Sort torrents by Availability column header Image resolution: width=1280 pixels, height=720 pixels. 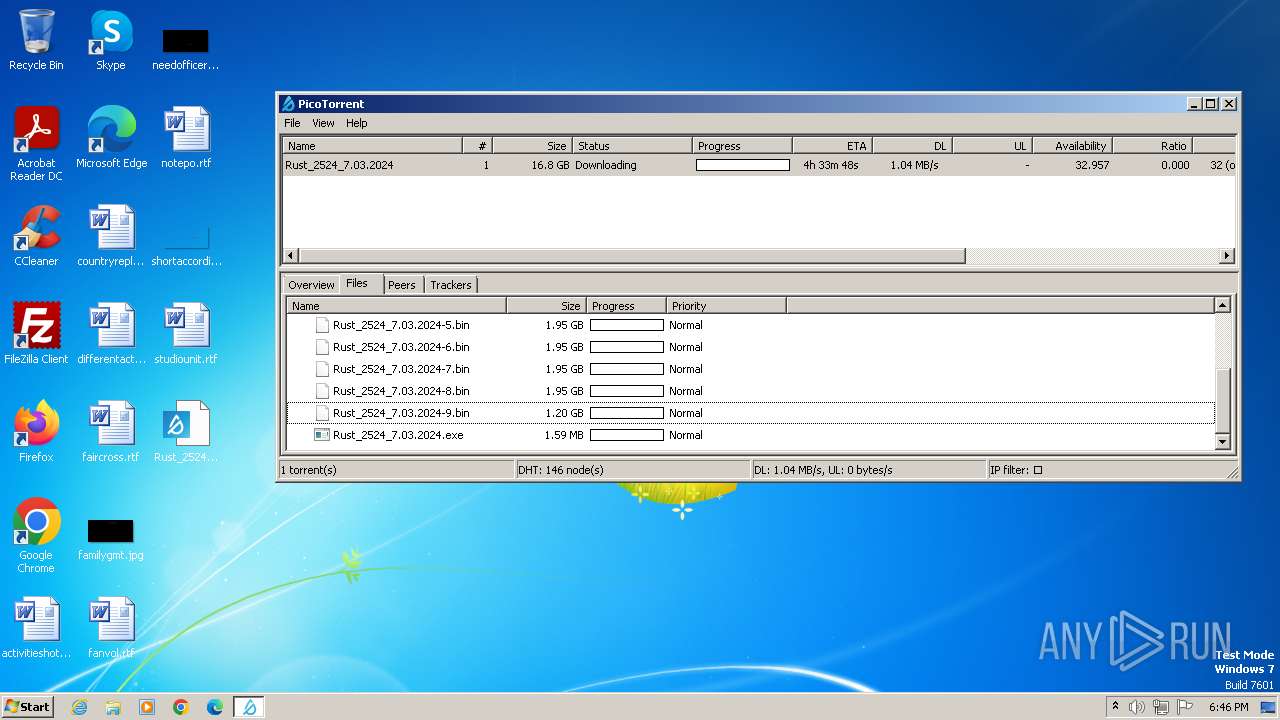[1072, 146]
